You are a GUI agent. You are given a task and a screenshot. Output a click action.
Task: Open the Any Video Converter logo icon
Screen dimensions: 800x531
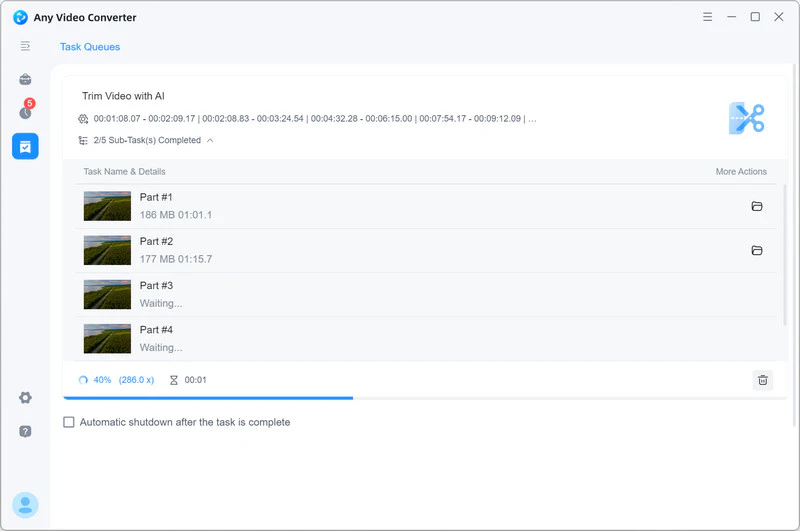(x=20, y=17)
